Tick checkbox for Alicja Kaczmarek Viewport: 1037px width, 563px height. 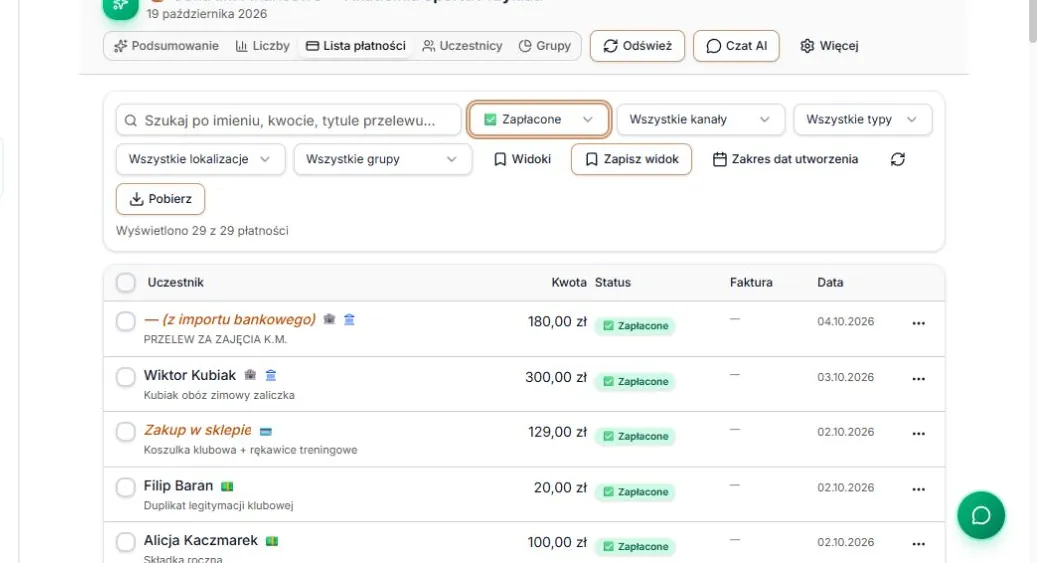[126, 542]
